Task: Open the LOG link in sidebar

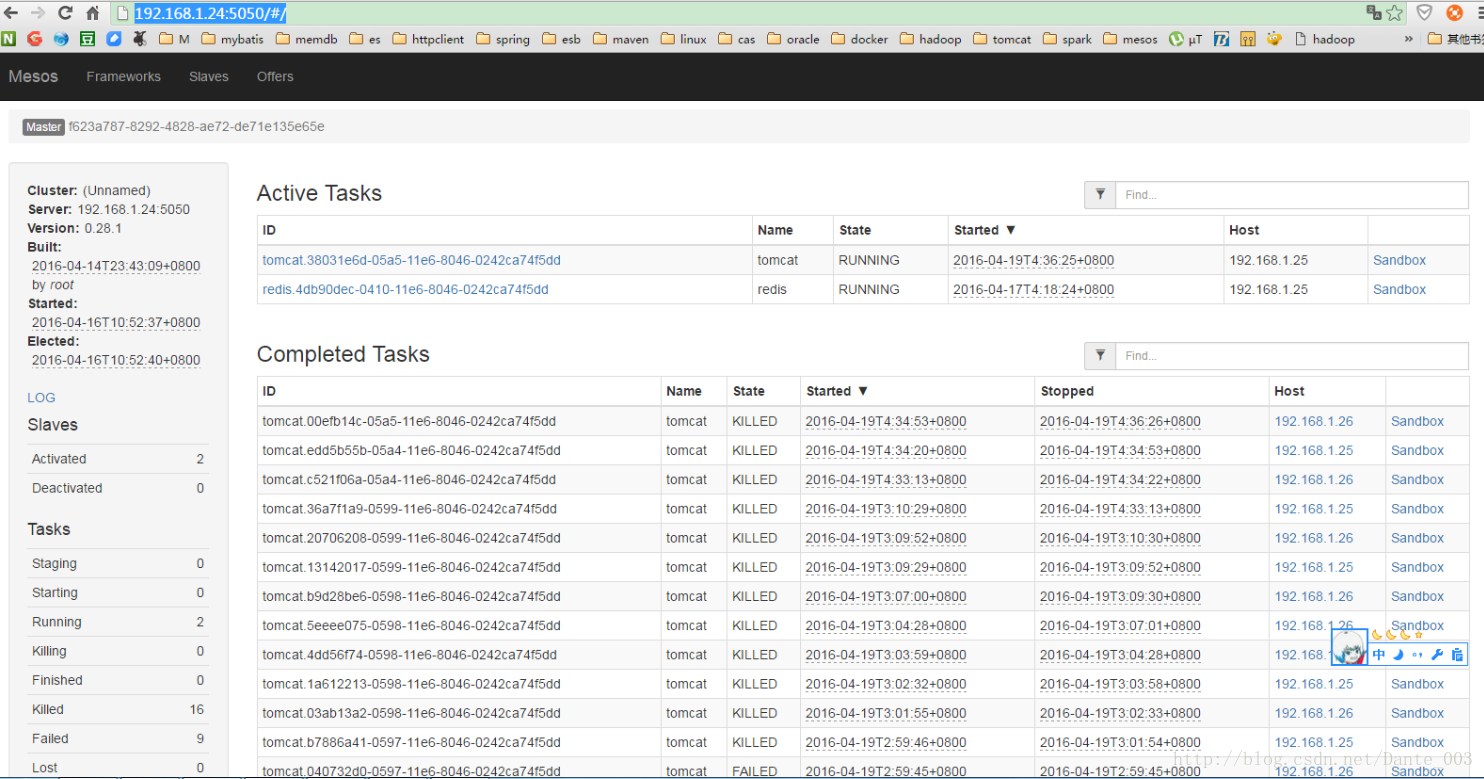Action: point(41,397)
